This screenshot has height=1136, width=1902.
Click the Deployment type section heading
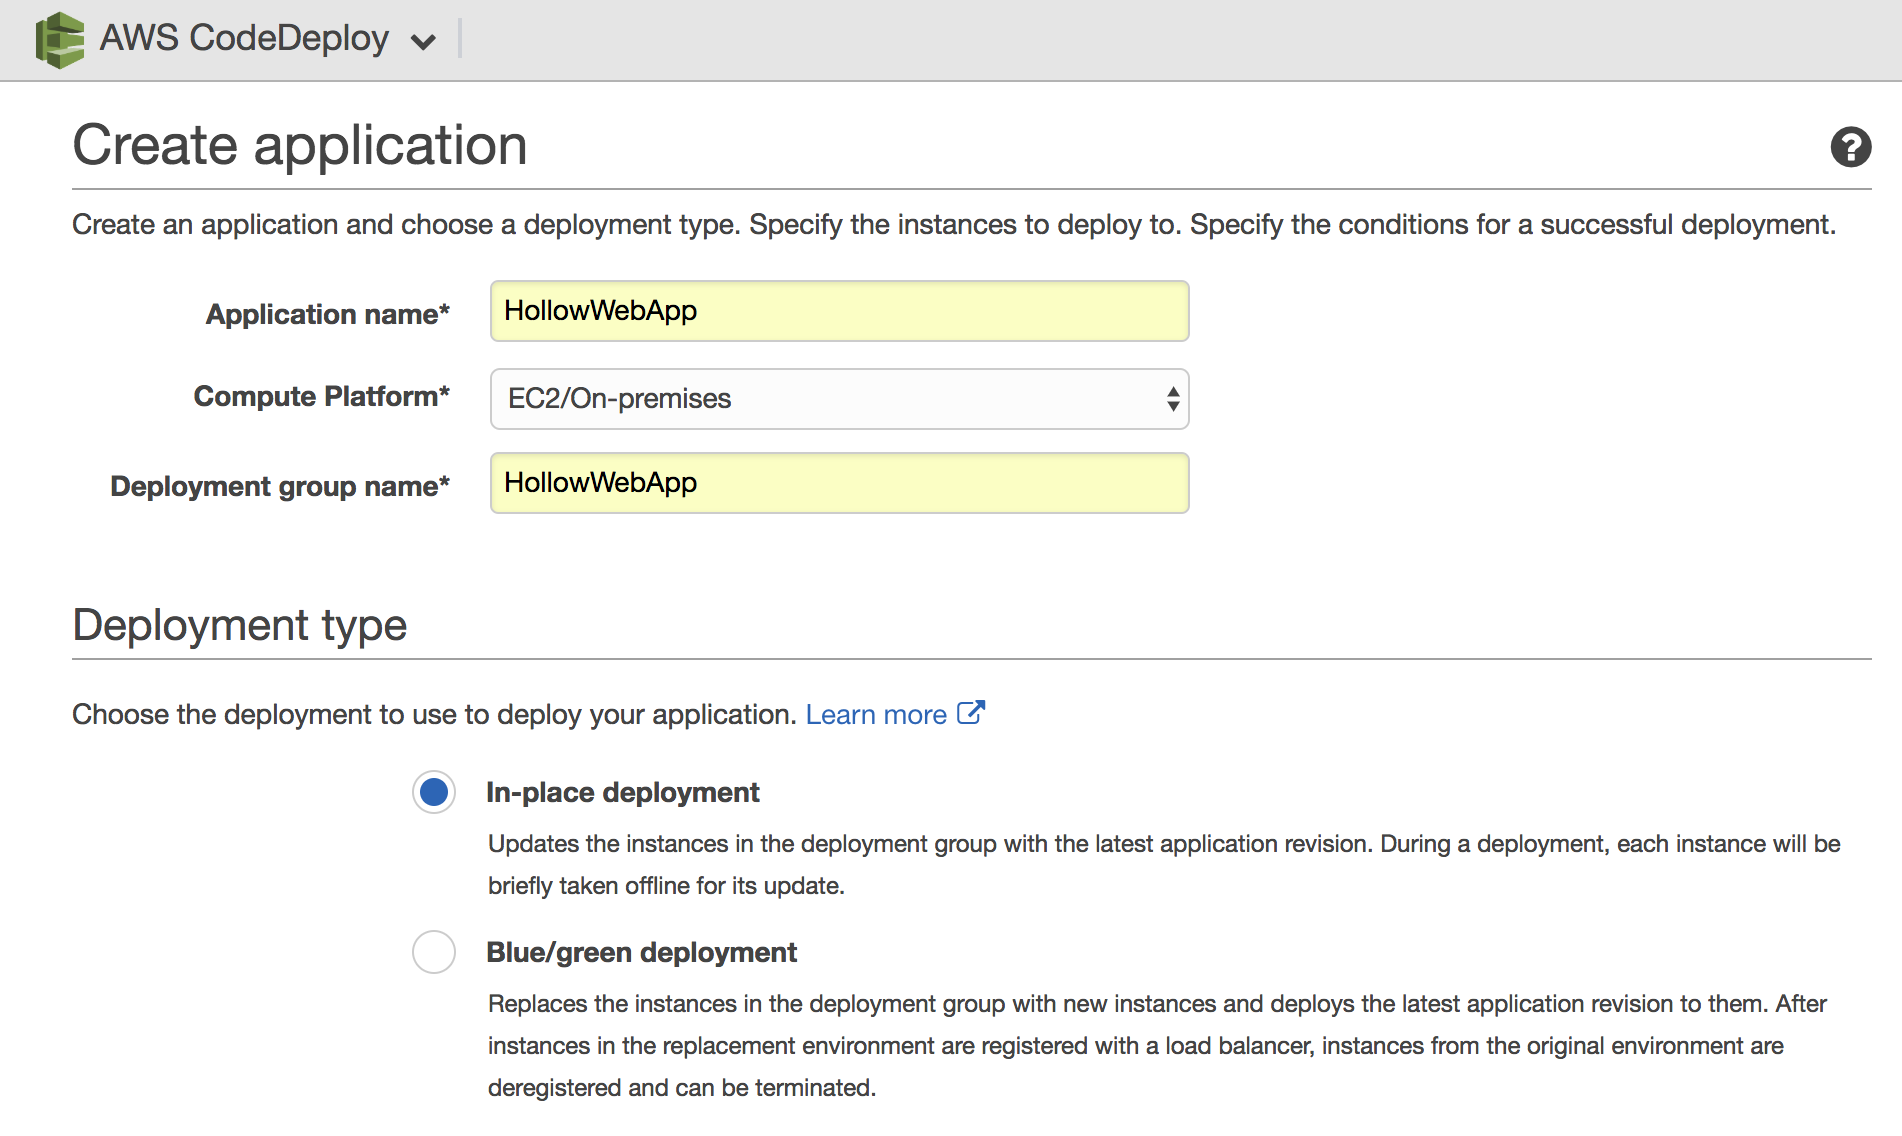[x=240, y=625]
